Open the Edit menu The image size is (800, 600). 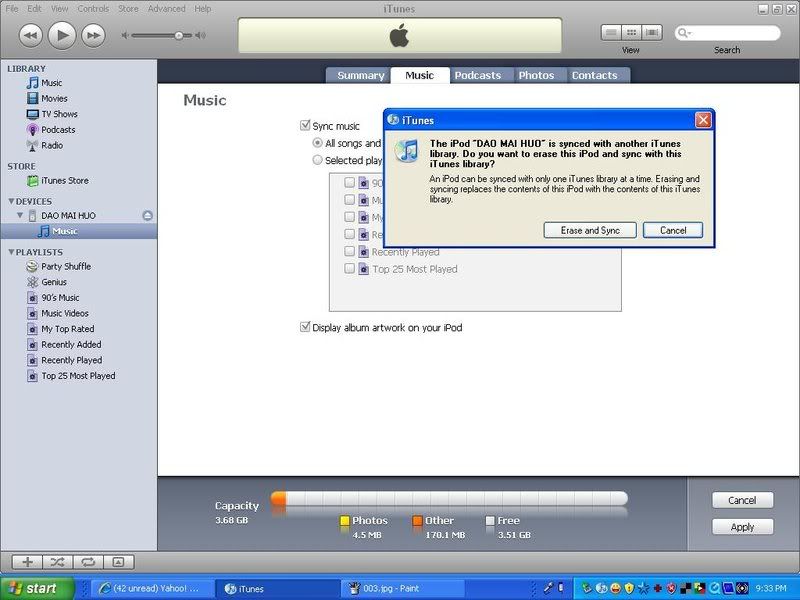click(x=34, y=9)
